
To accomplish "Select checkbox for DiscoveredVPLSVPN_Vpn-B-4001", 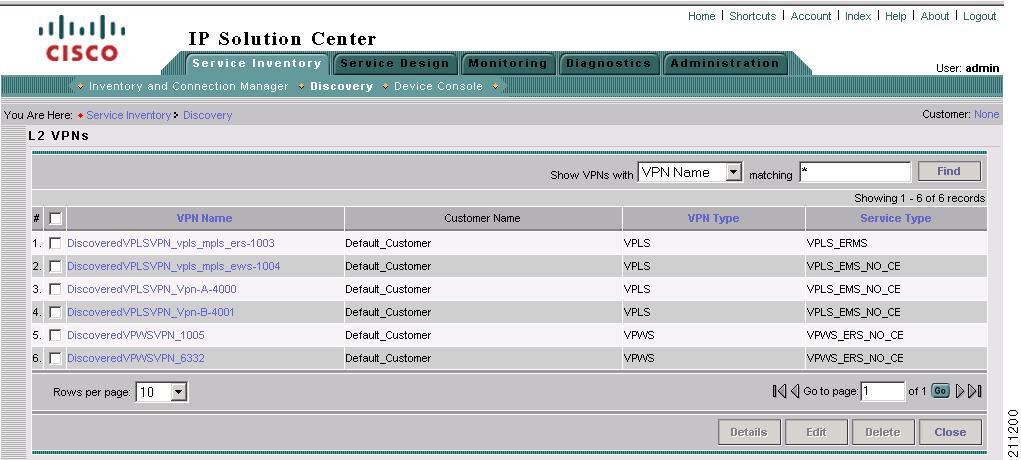I will pyautogui.click(x=55, y=313).
